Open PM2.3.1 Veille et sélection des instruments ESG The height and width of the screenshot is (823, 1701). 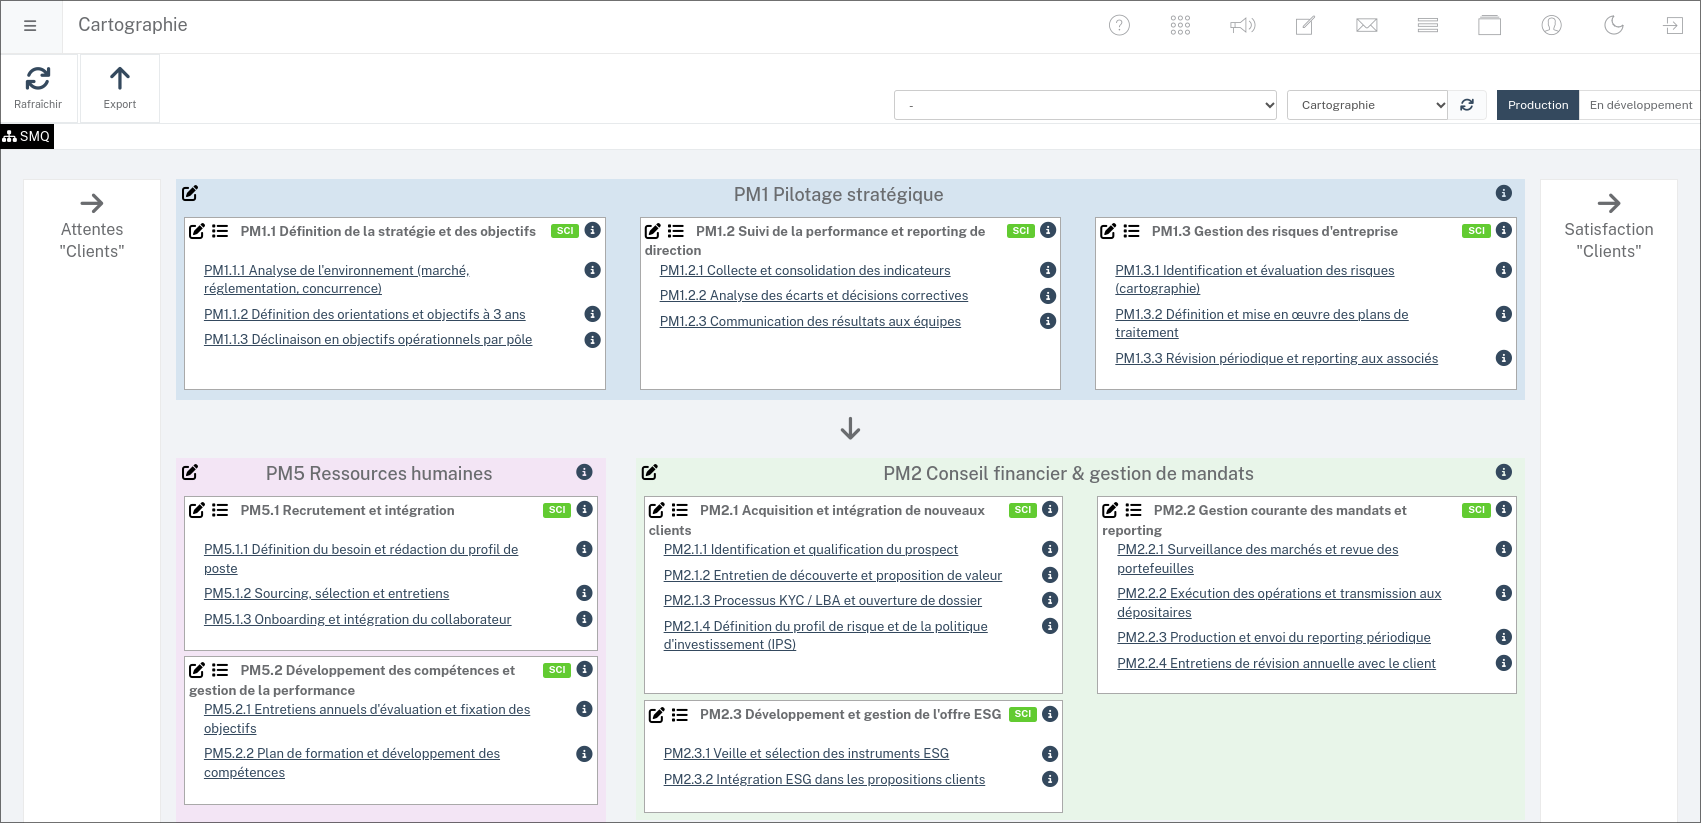806,754
